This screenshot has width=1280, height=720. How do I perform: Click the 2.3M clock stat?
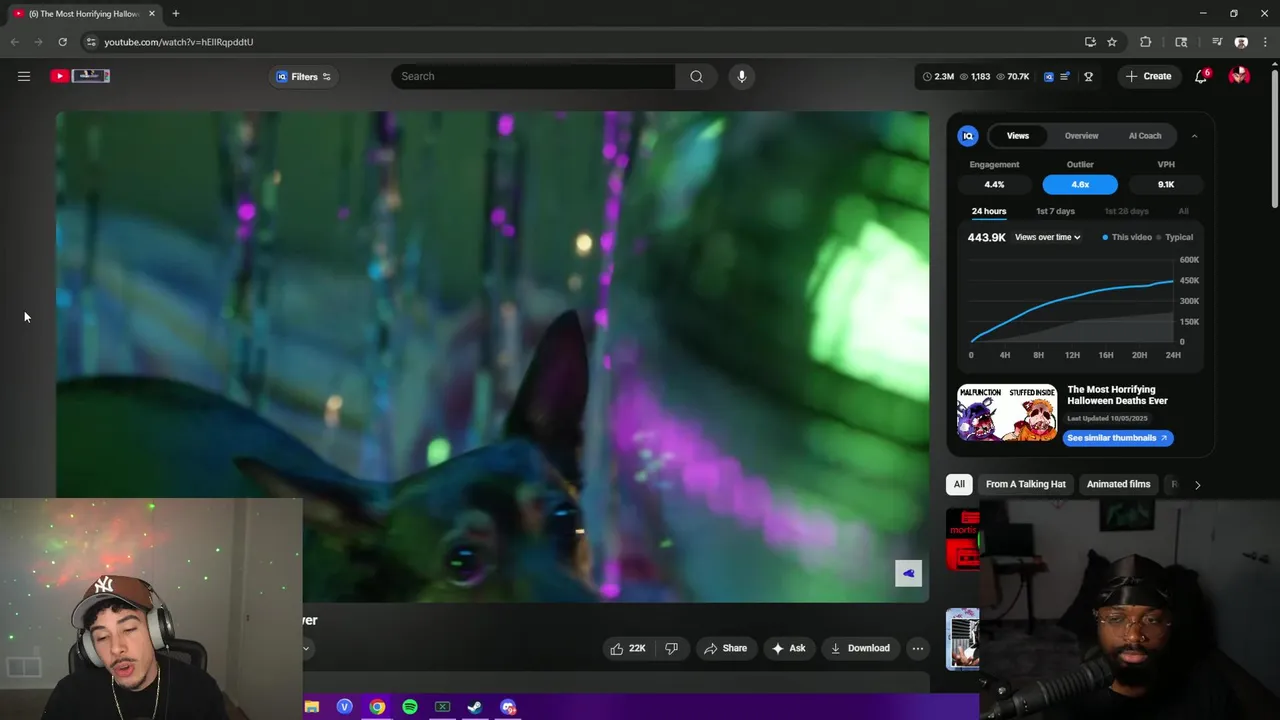(x=938, y=77)
